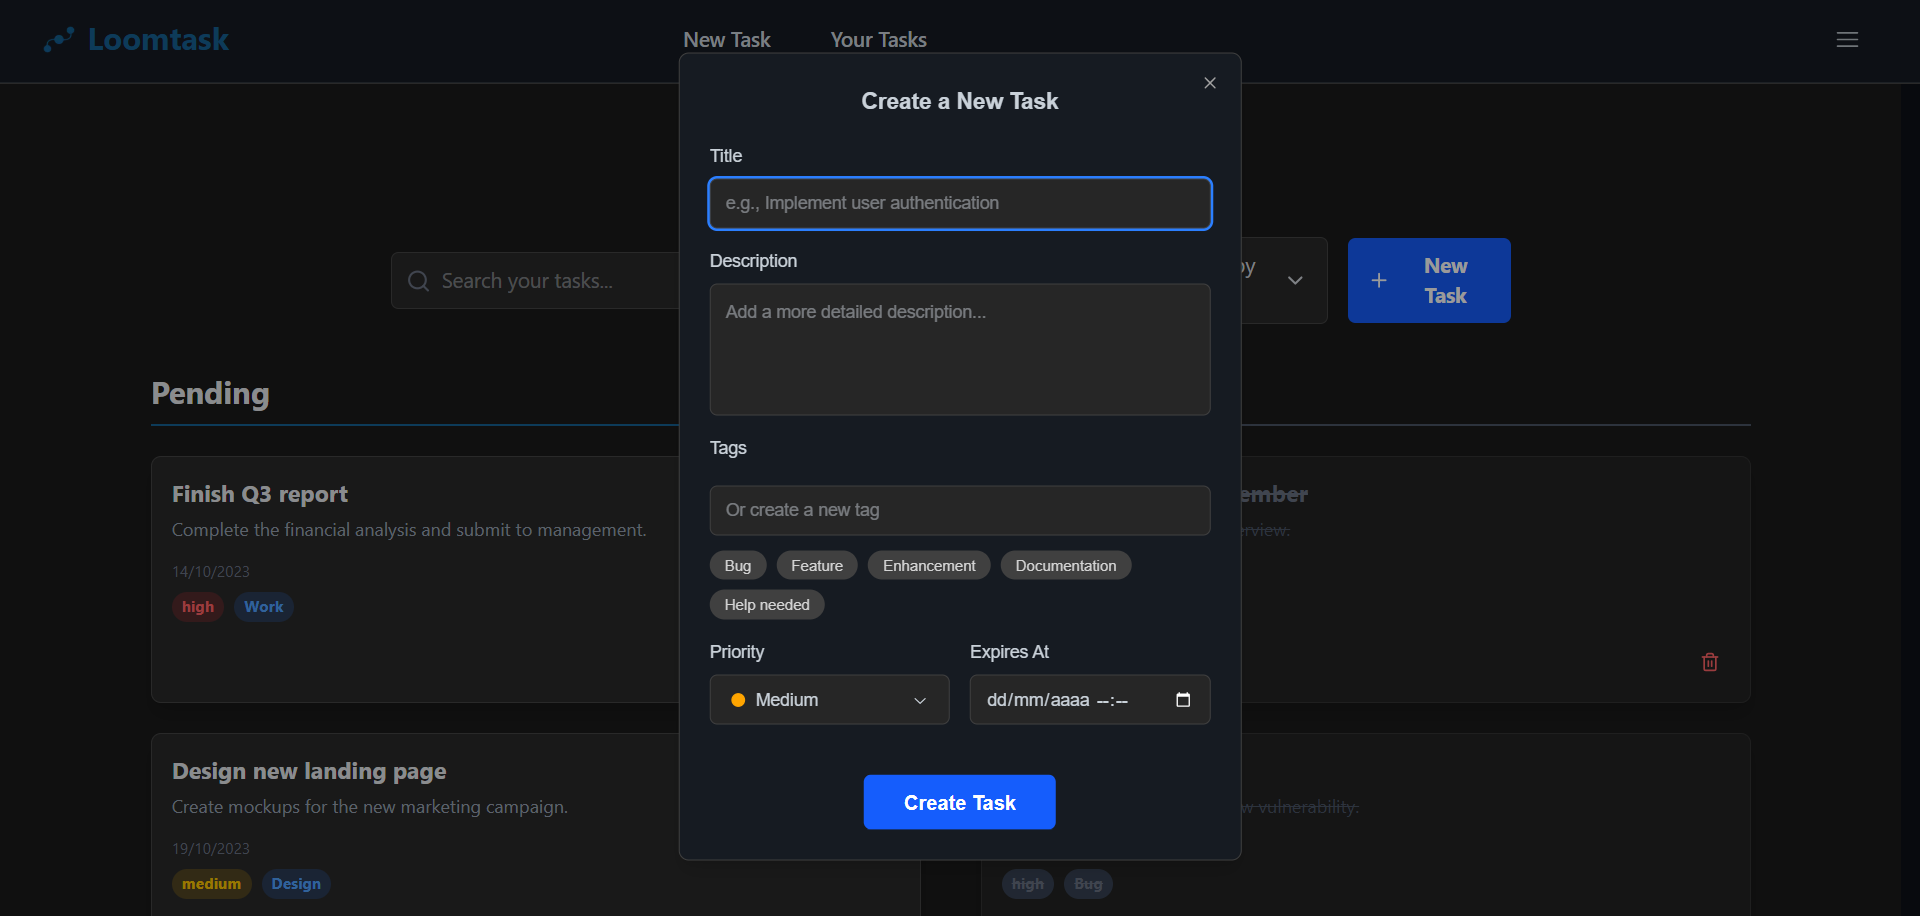Select the Help needed tag chip
The height and width of the screenshot is (916, 1920).
pyautogui.click(x=766, y=605)
